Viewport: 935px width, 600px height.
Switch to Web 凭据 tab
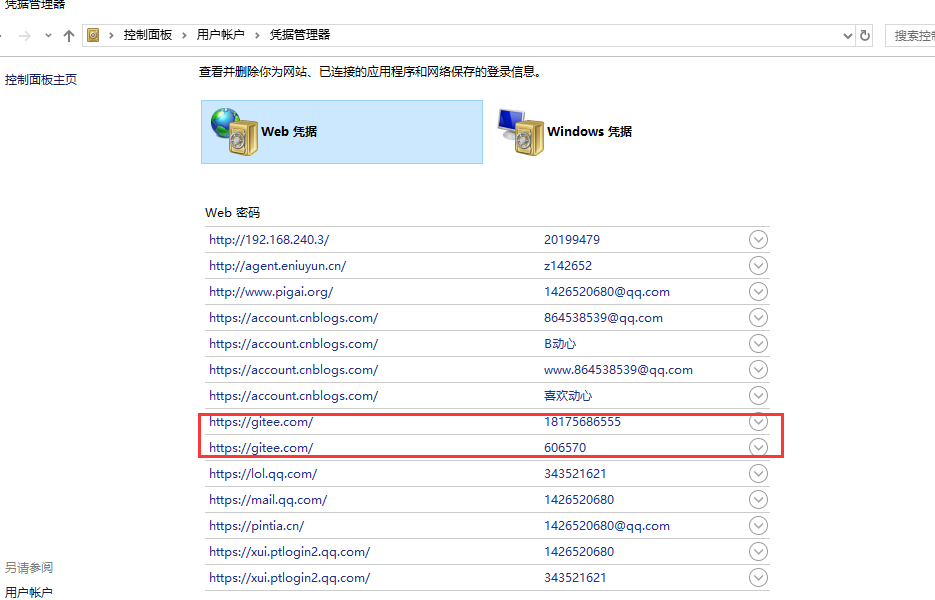tap(342, 132)
